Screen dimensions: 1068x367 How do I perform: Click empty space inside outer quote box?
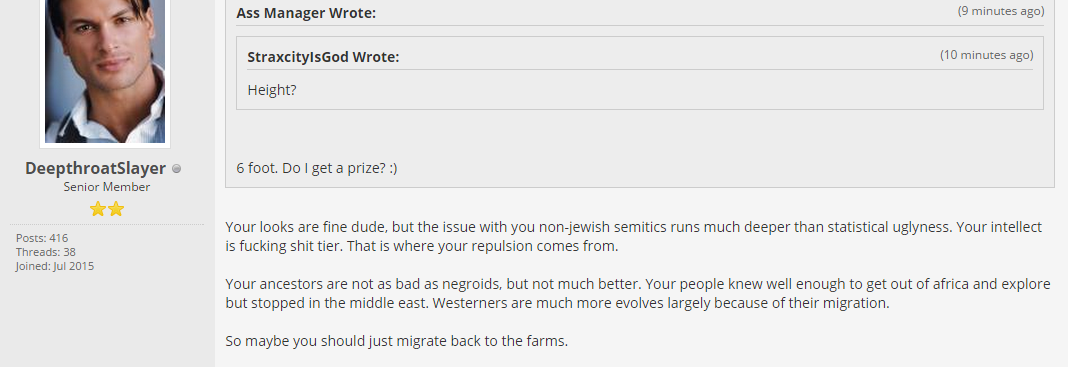pos(640,134)
